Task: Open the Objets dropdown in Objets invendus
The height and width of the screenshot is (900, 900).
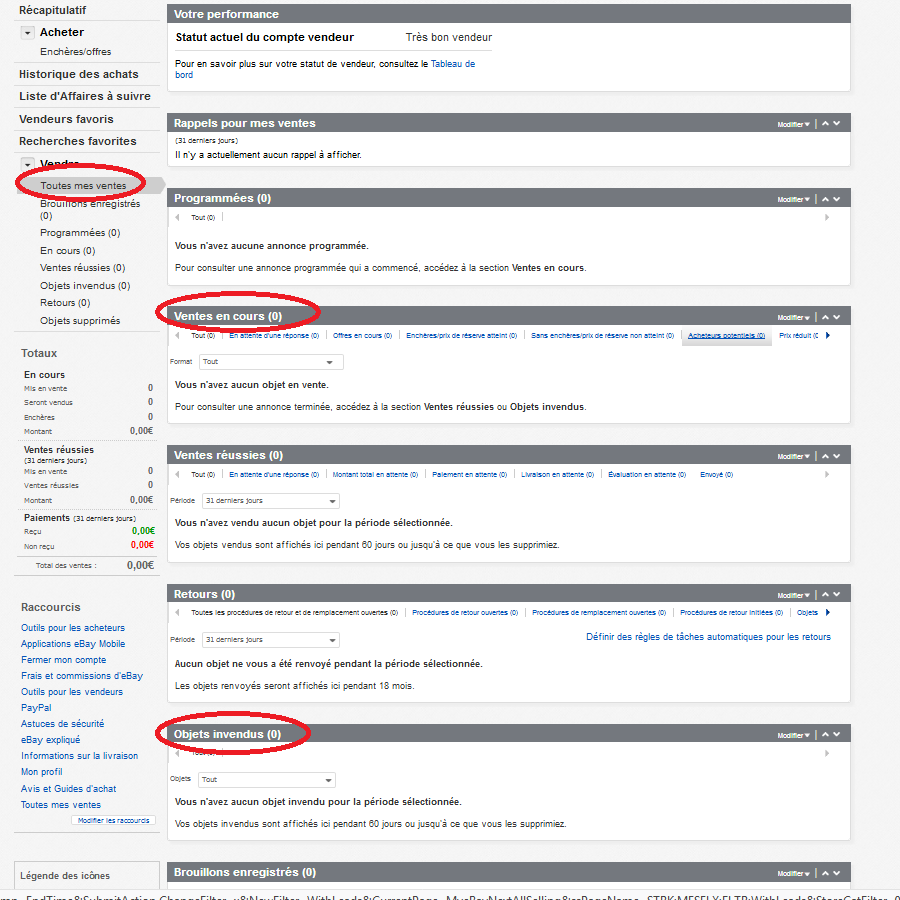Action: coord(267,780)
